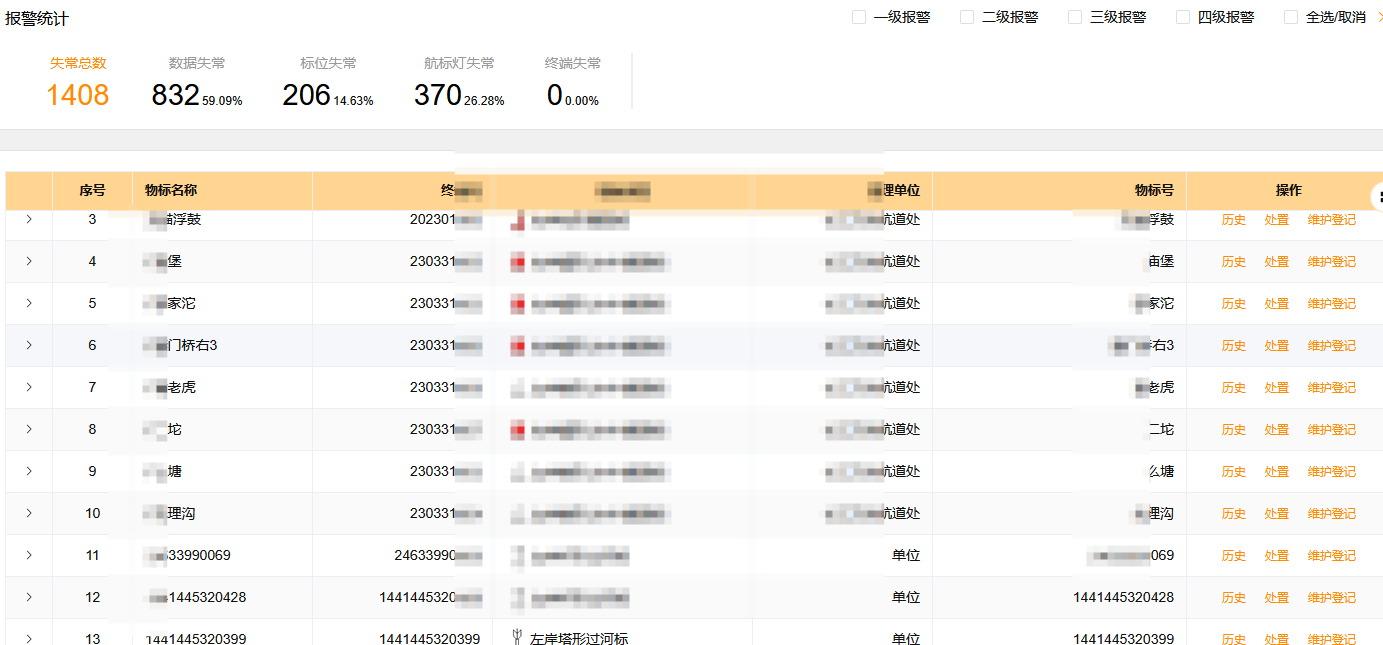1383x645 pixels.
Task: Expand row 7 with the chevron arrow
Action: (29, 387)
